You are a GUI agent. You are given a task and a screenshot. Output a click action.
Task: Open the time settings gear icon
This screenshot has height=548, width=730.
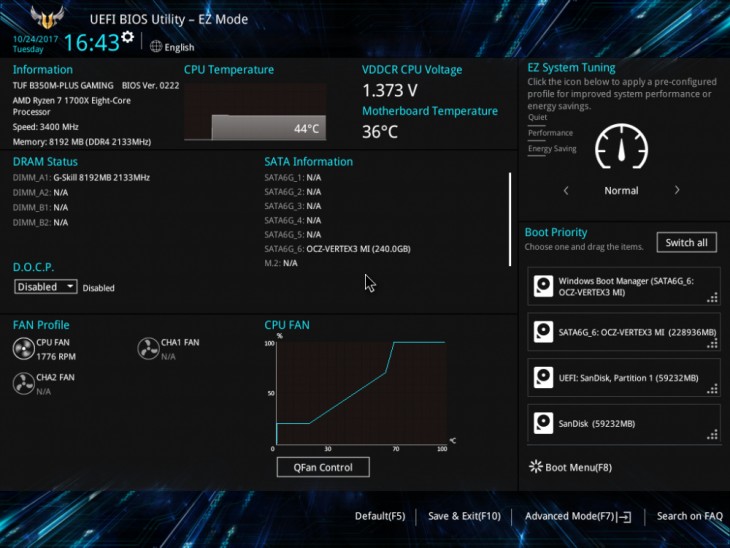[x=128, y=37]
